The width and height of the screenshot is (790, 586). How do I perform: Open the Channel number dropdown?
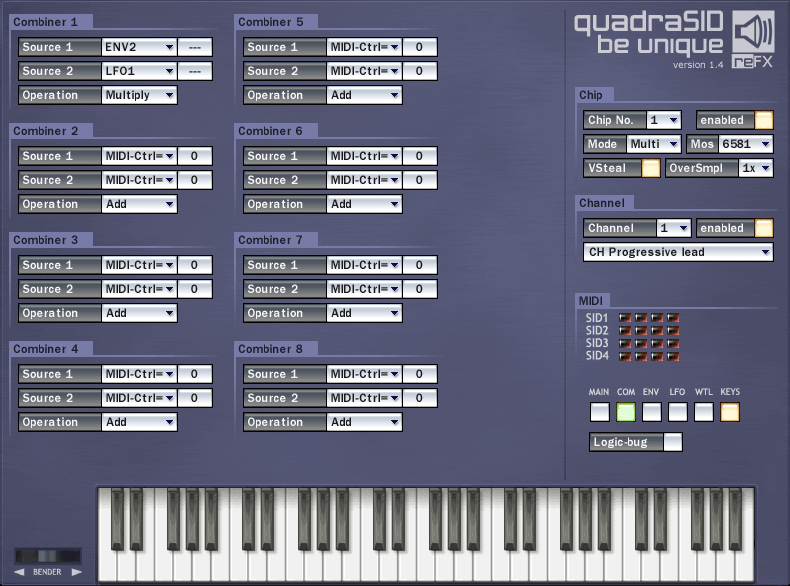click(x=674, y=228)
